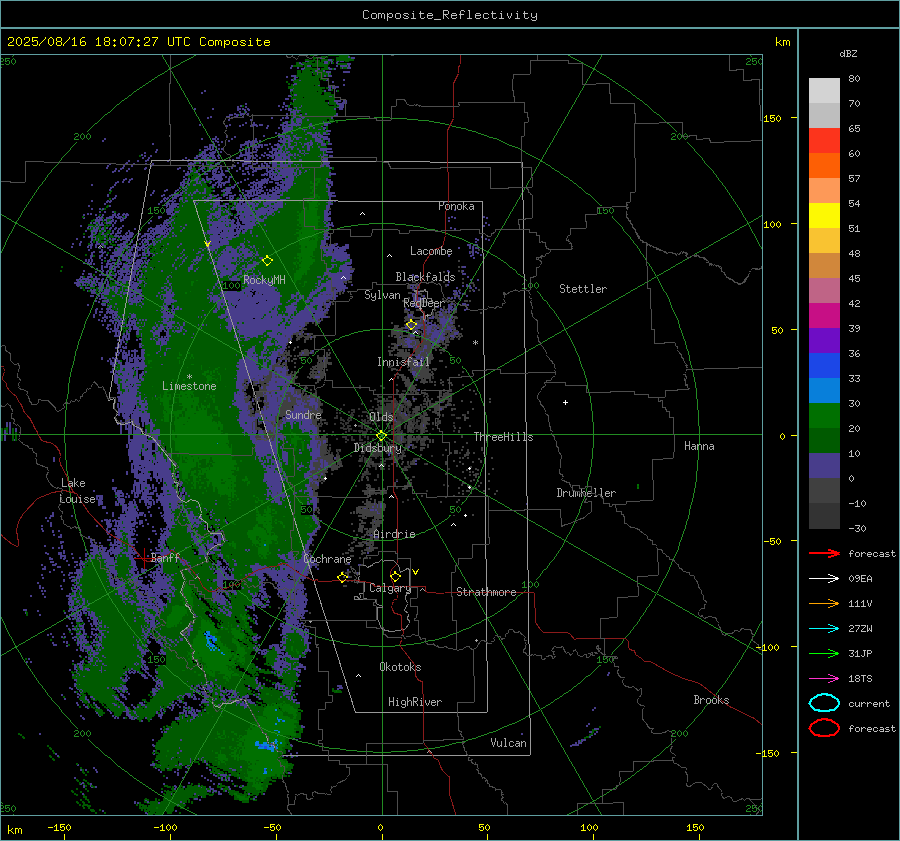Viewport: 900px width, 841px height.
Task: Click the Okotoks label
Action: point(400,667)
